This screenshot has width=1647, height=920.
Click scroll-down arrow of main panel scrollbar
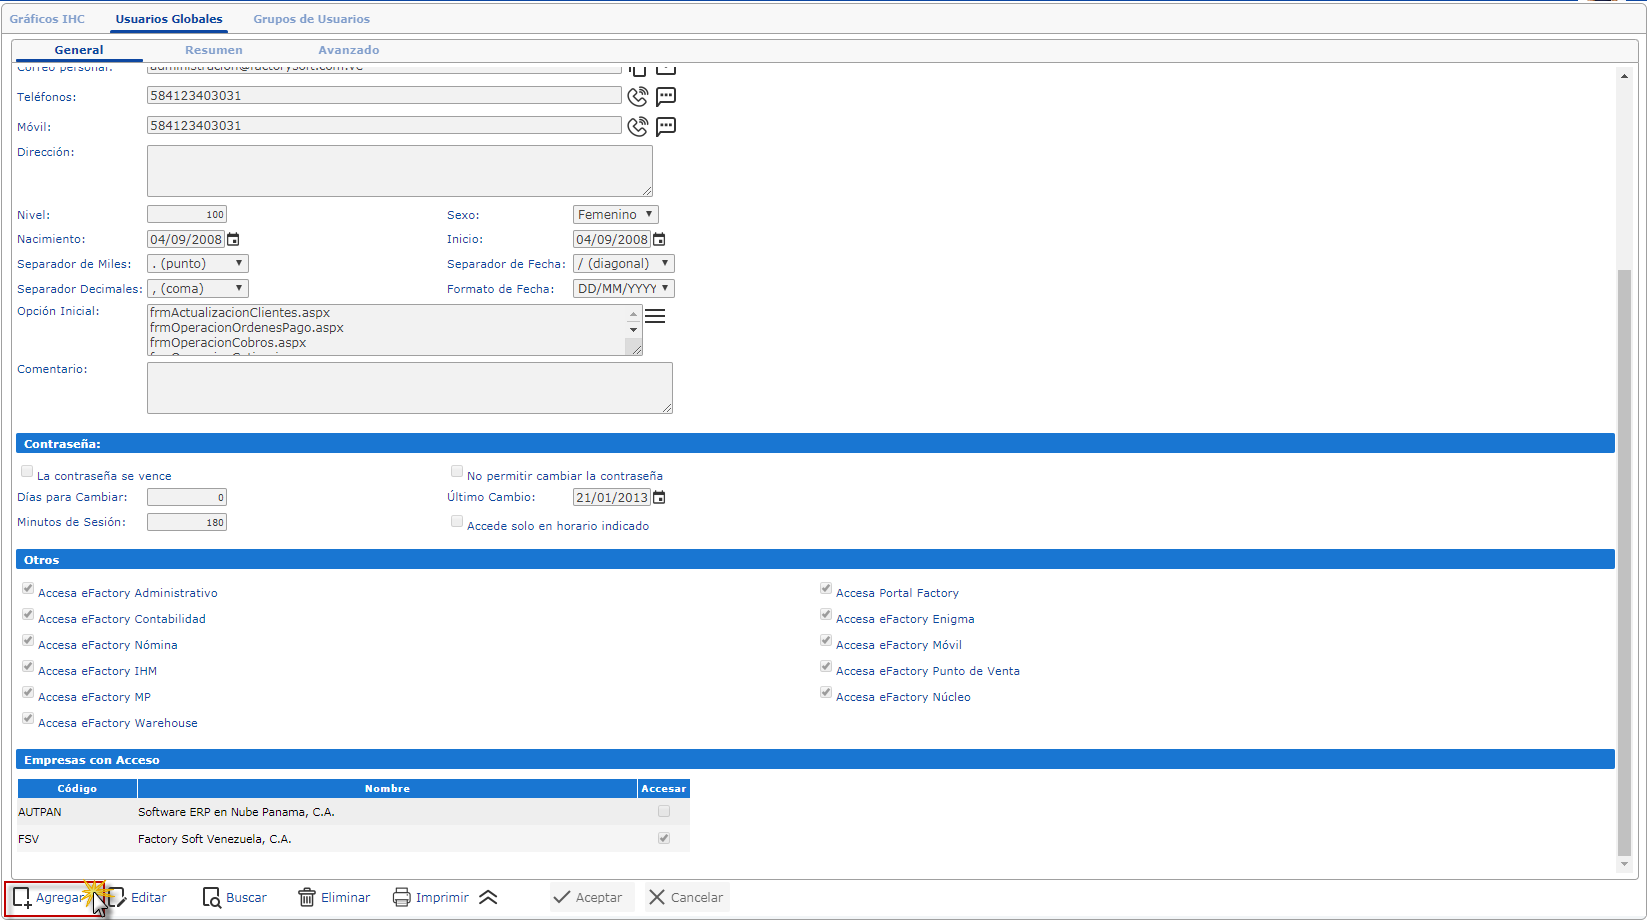(x=1624, y=865)
